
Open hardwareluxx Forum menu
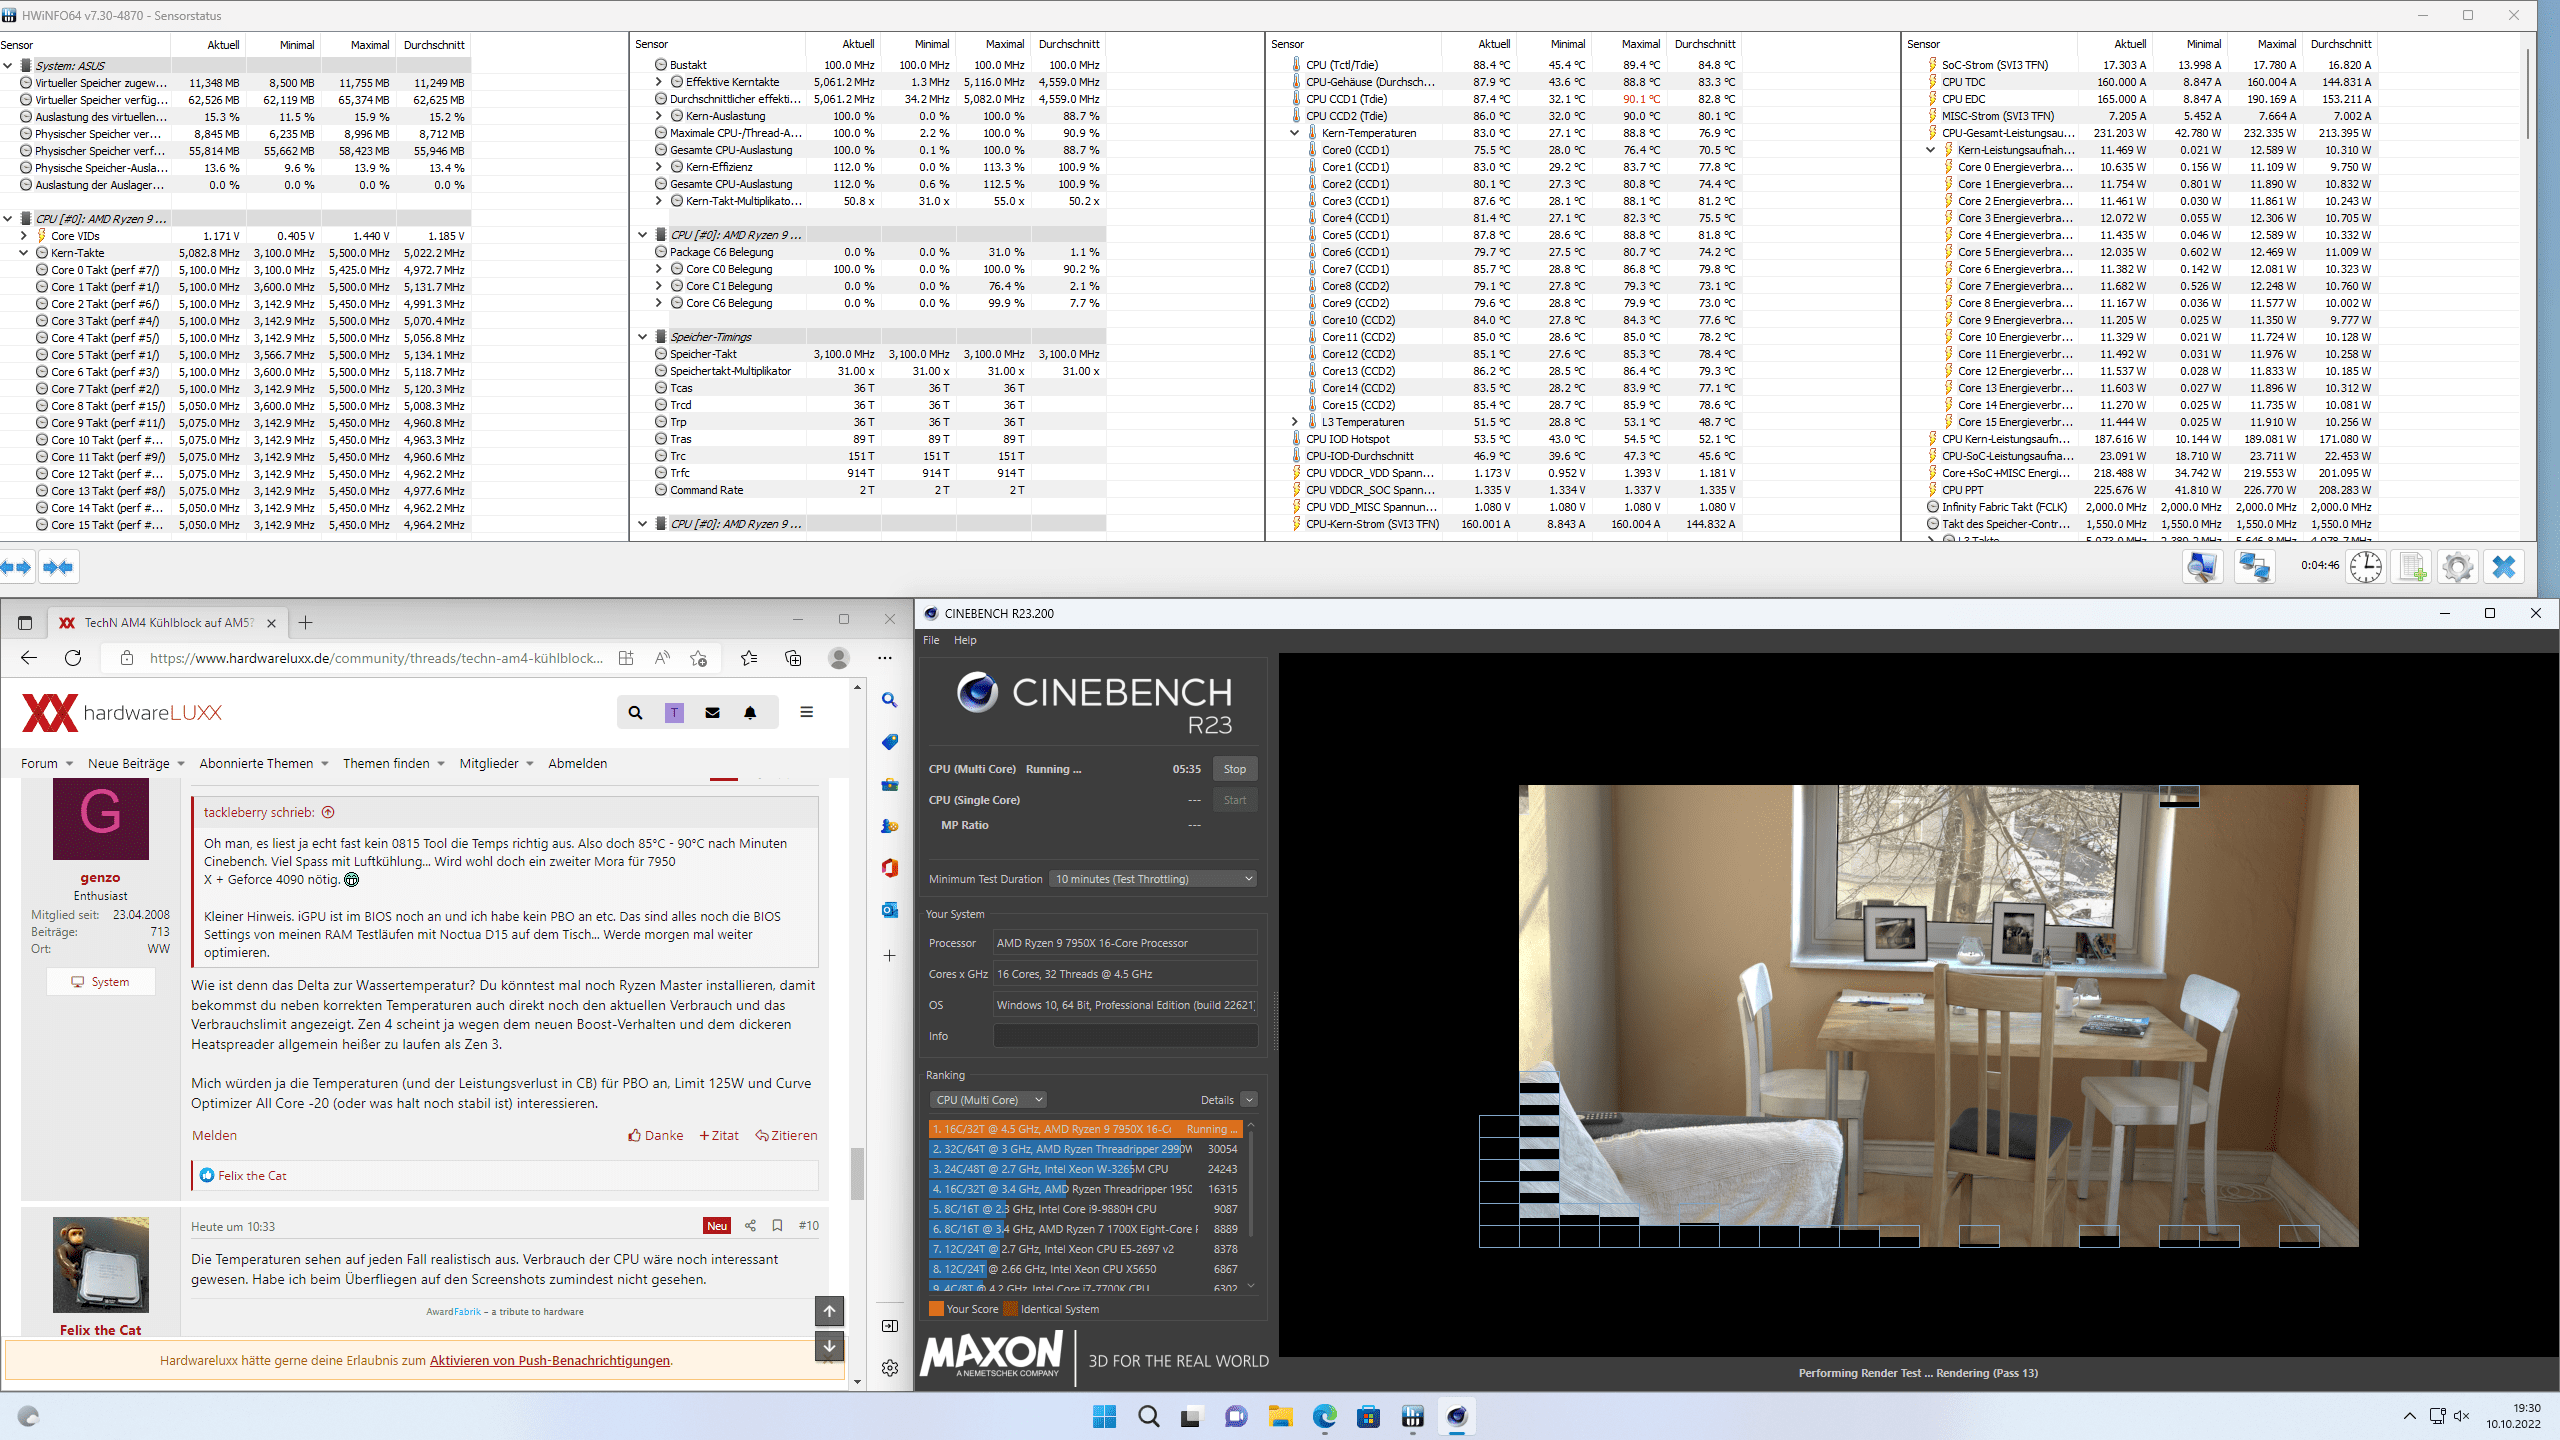tap(47, 764)
